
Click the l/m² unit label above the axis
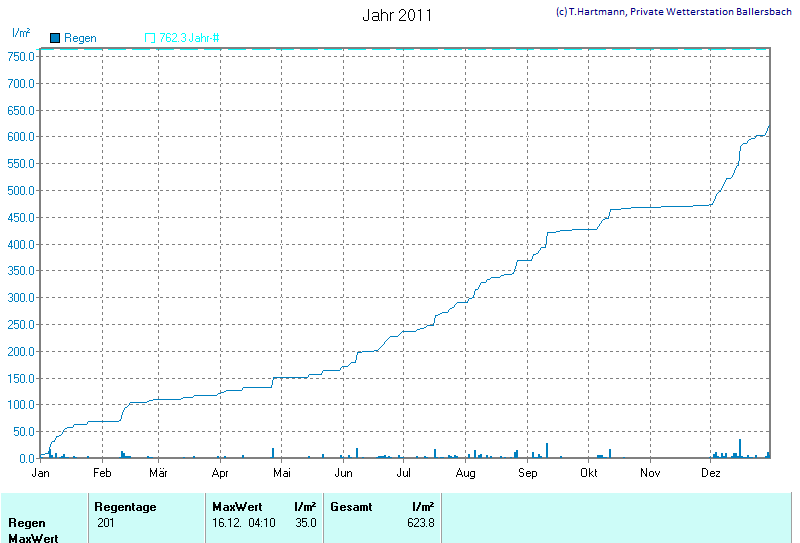(20, 33)
